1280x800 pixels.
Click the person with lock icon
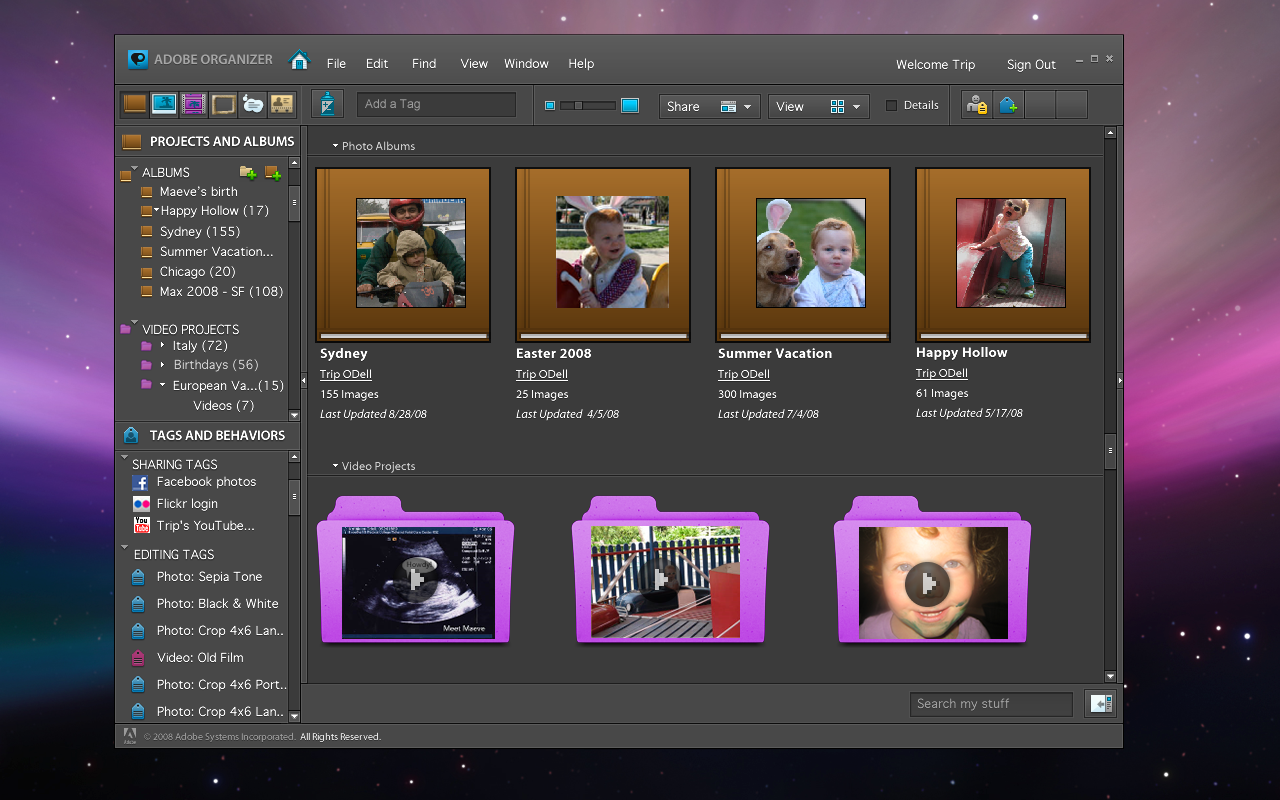(x=977, y=105)
